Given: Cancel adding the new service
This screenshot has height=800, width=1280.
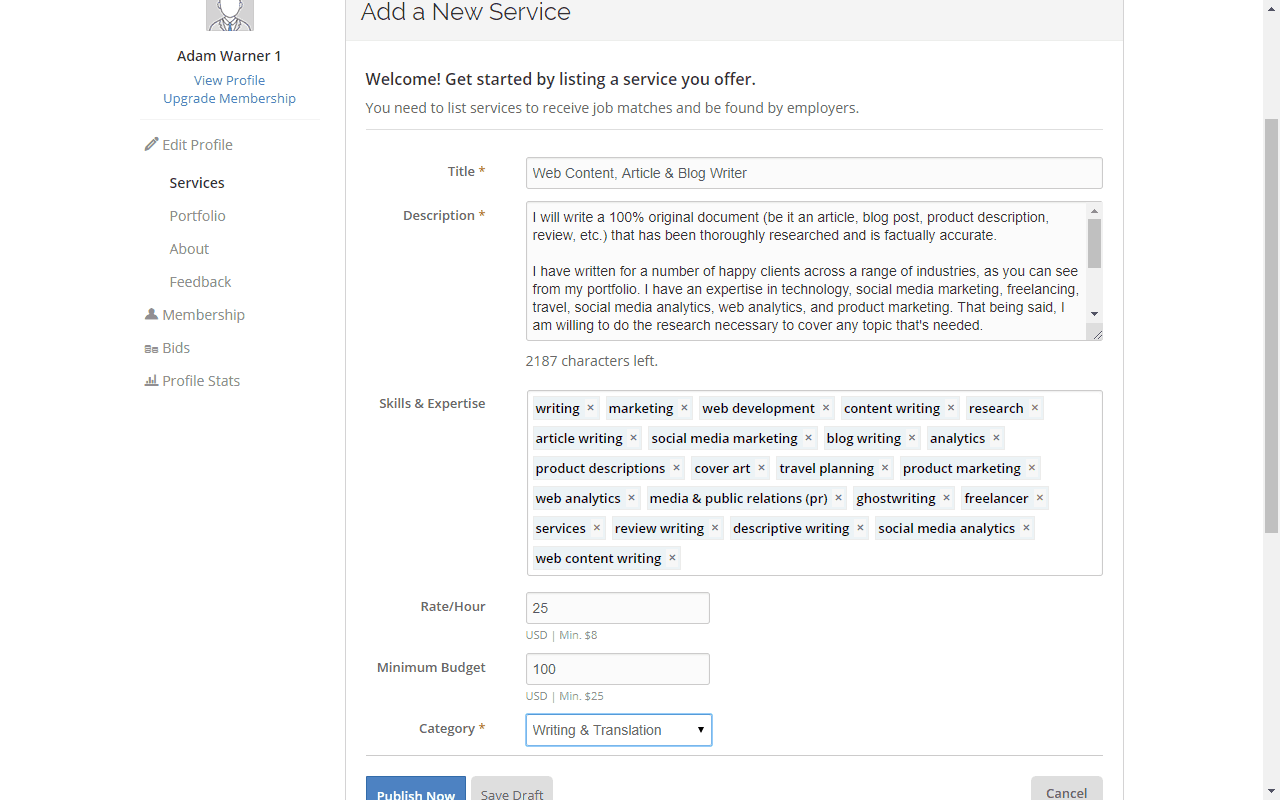Looking at the screenshot, I should click(x=1067, y=790).
